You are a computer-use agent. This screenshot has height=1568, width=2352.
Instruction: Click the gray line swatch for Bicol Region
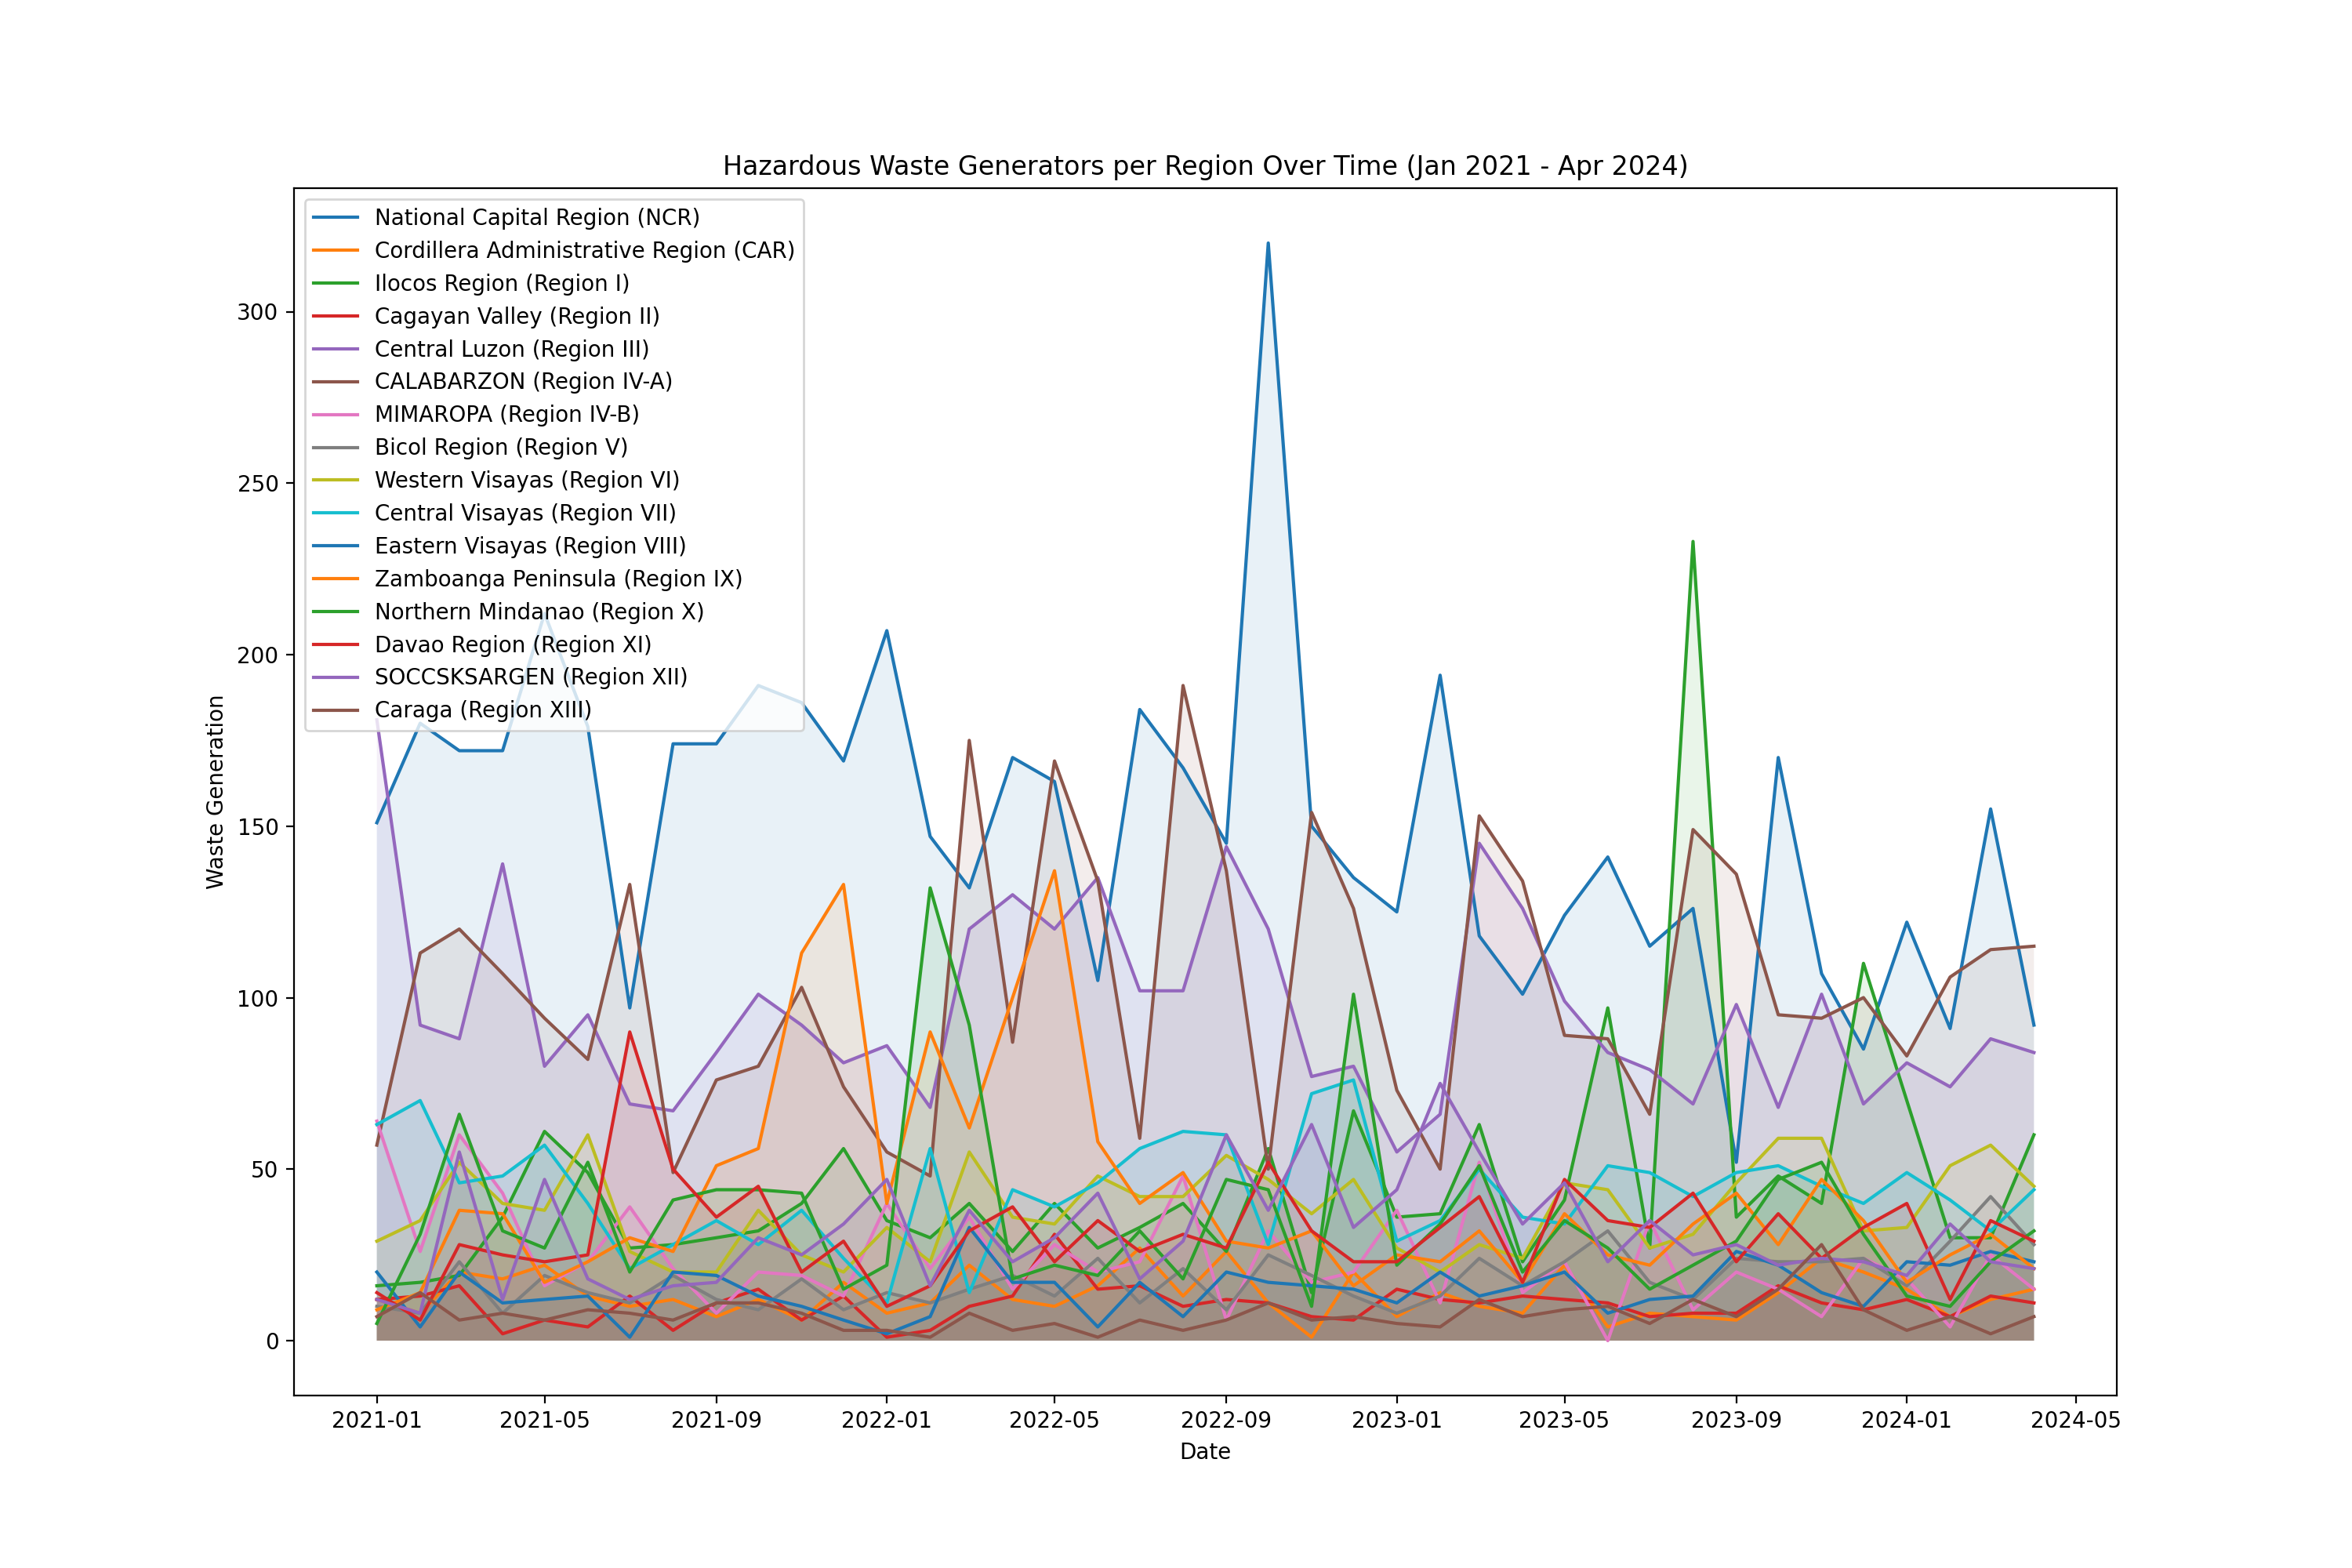(x=335, y=447)
